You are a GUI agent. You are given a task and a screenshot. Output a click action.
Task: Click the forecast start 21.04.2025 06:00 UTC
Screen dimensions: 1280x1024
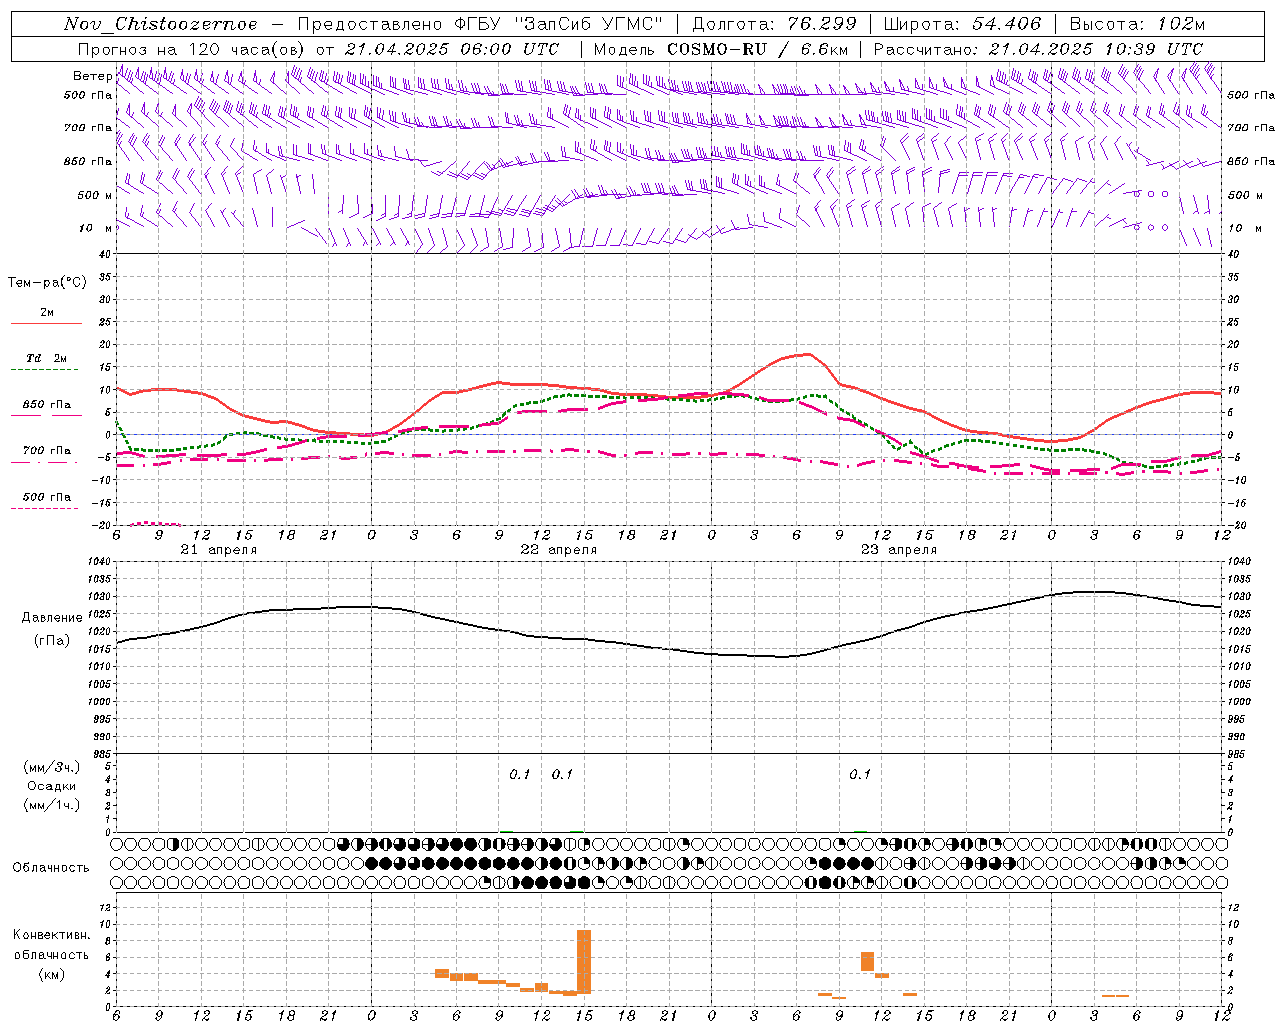click(x=452, y=48)
